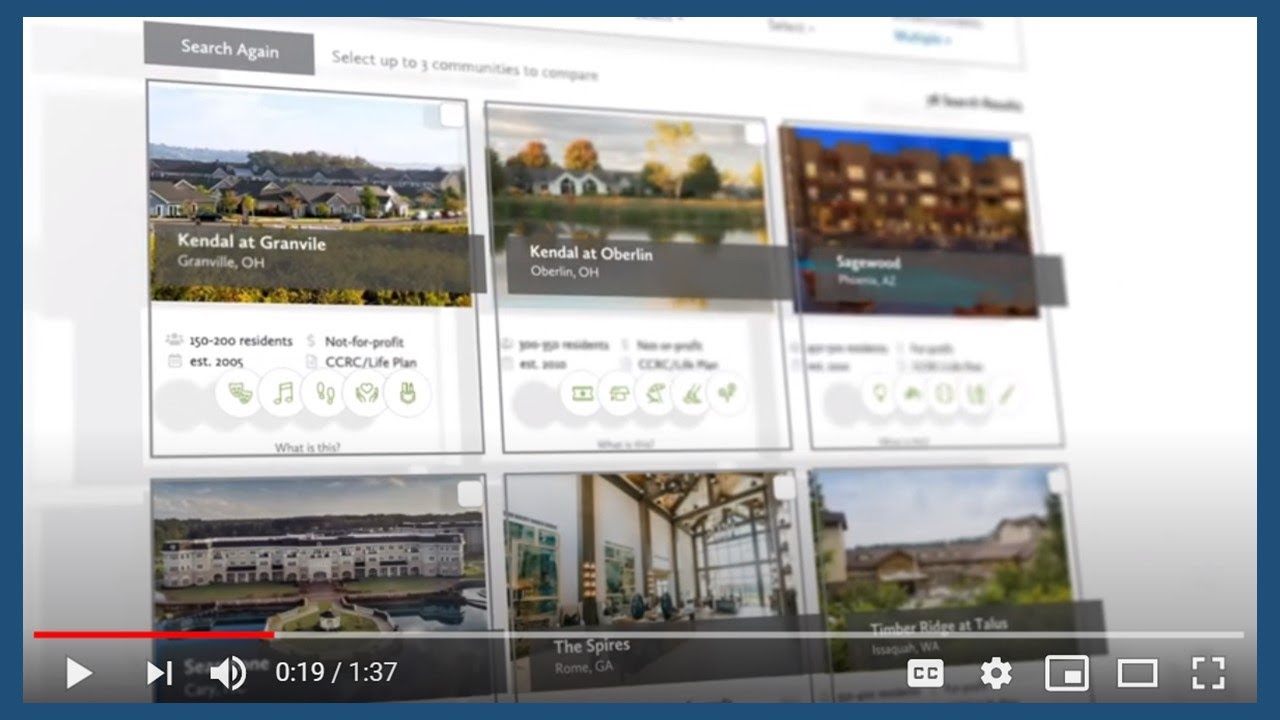Check the Sagewood compare checkbox

[1019, 150]
